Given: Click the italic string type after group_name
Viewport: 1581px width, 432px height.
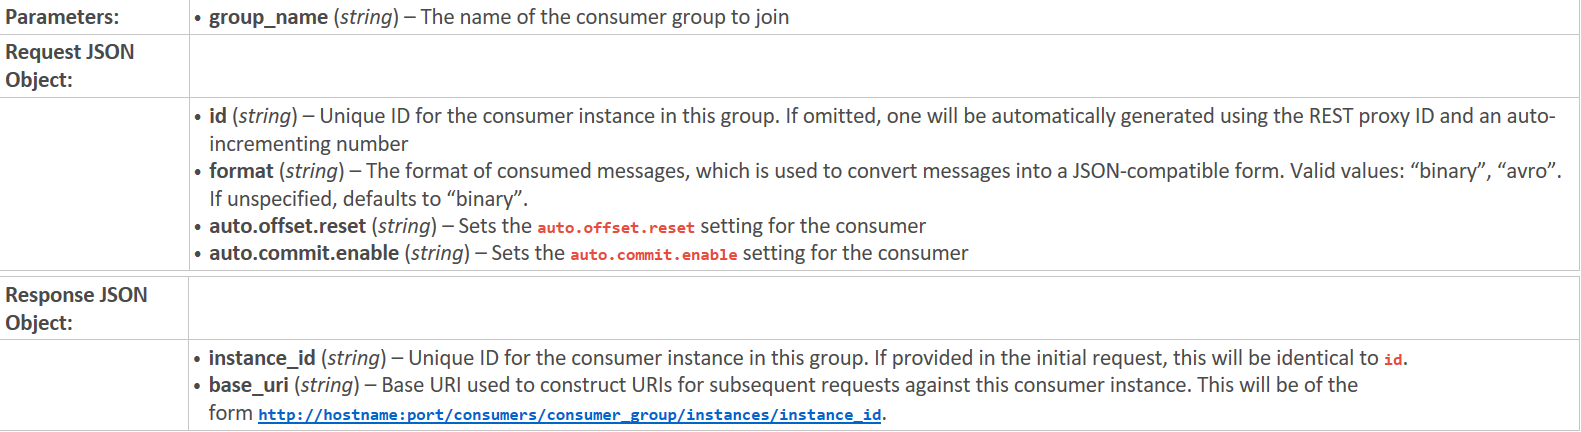Looking at the screenshot, I should [365, 17].
